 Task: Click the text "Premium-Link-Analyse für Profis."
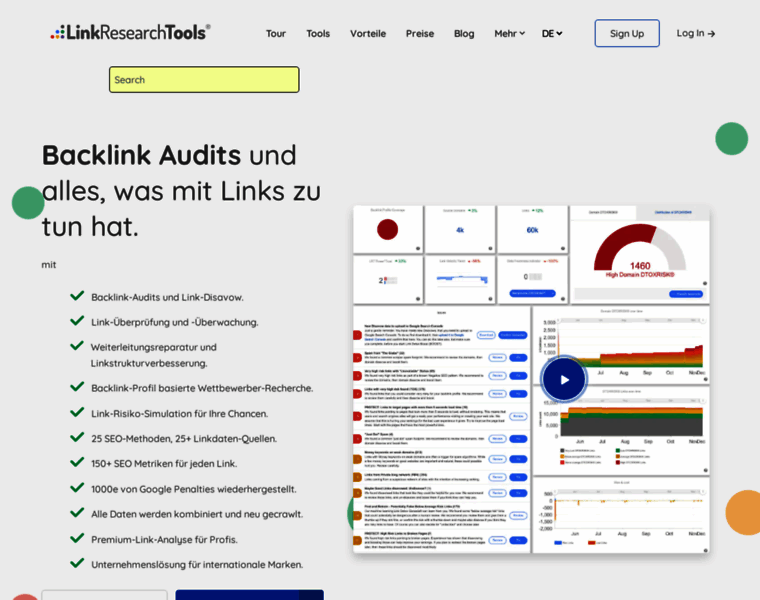(x=164, y=539)
